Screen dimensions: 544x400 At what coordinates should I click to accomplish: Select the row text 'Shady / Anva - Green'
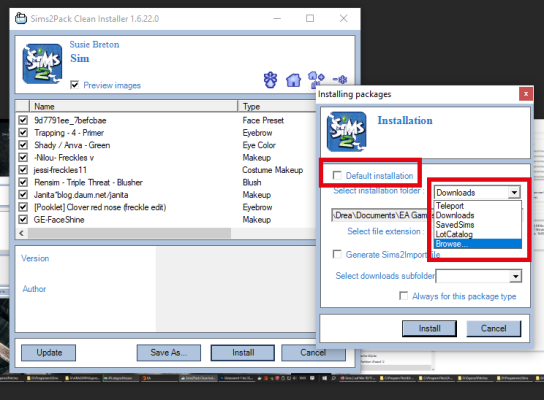(x=72, y=145)
